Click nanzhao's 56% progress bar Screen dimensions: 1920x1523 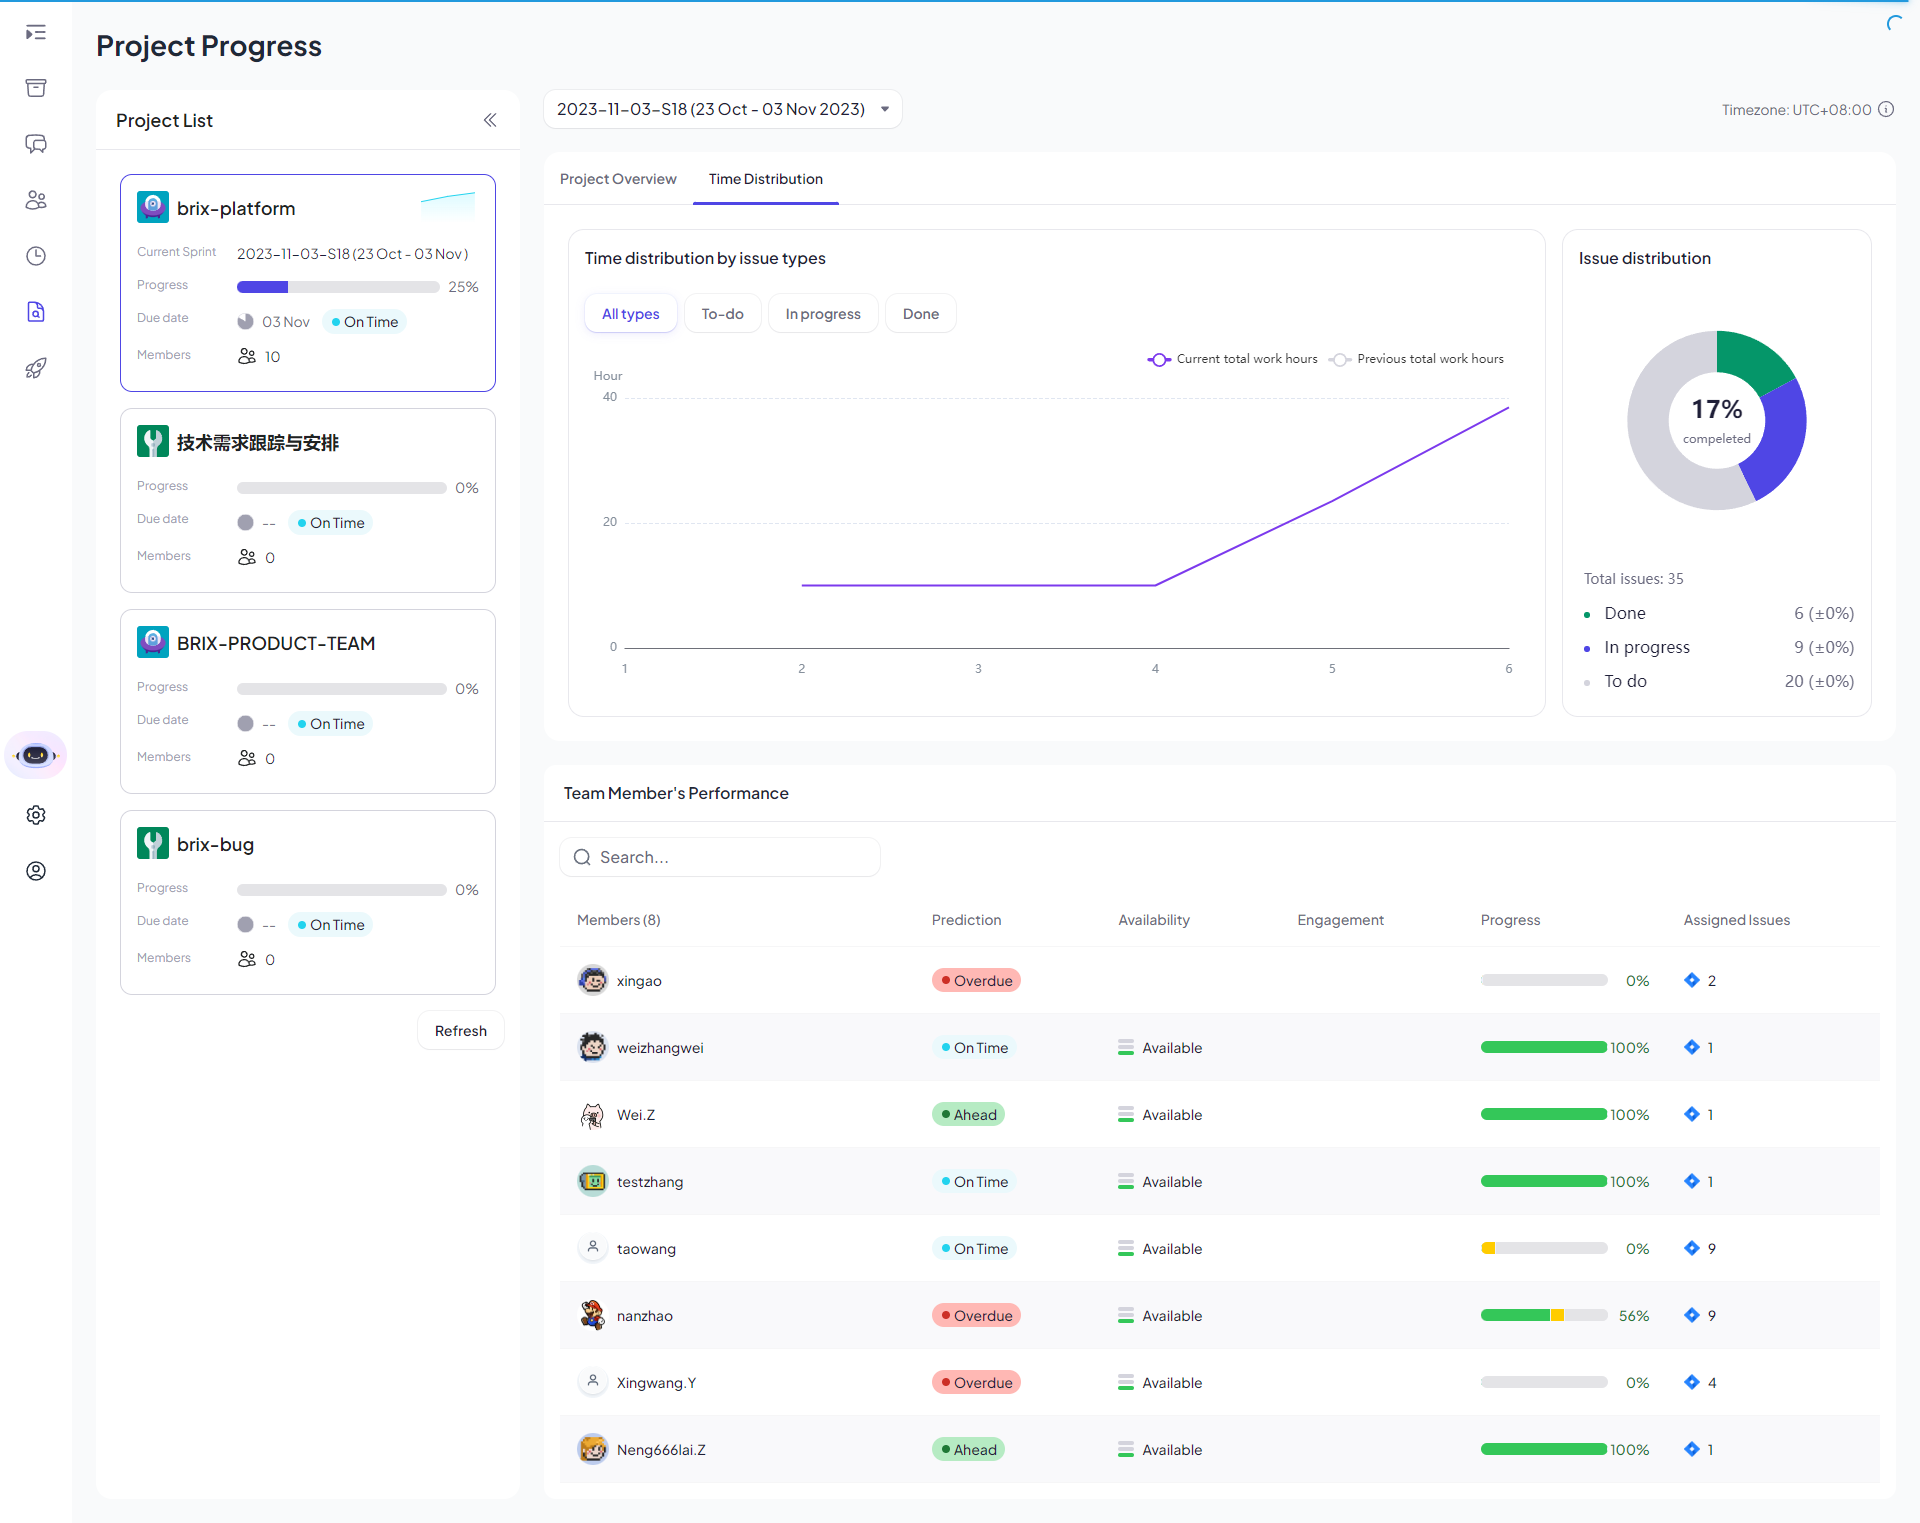(1544, 1315)
